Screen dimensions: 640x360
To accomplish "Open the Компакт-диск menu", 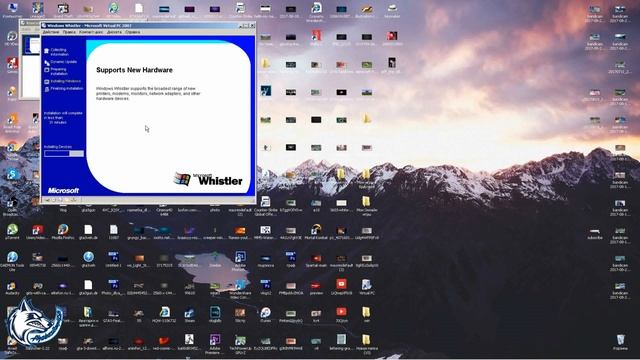I will (91, 32).
